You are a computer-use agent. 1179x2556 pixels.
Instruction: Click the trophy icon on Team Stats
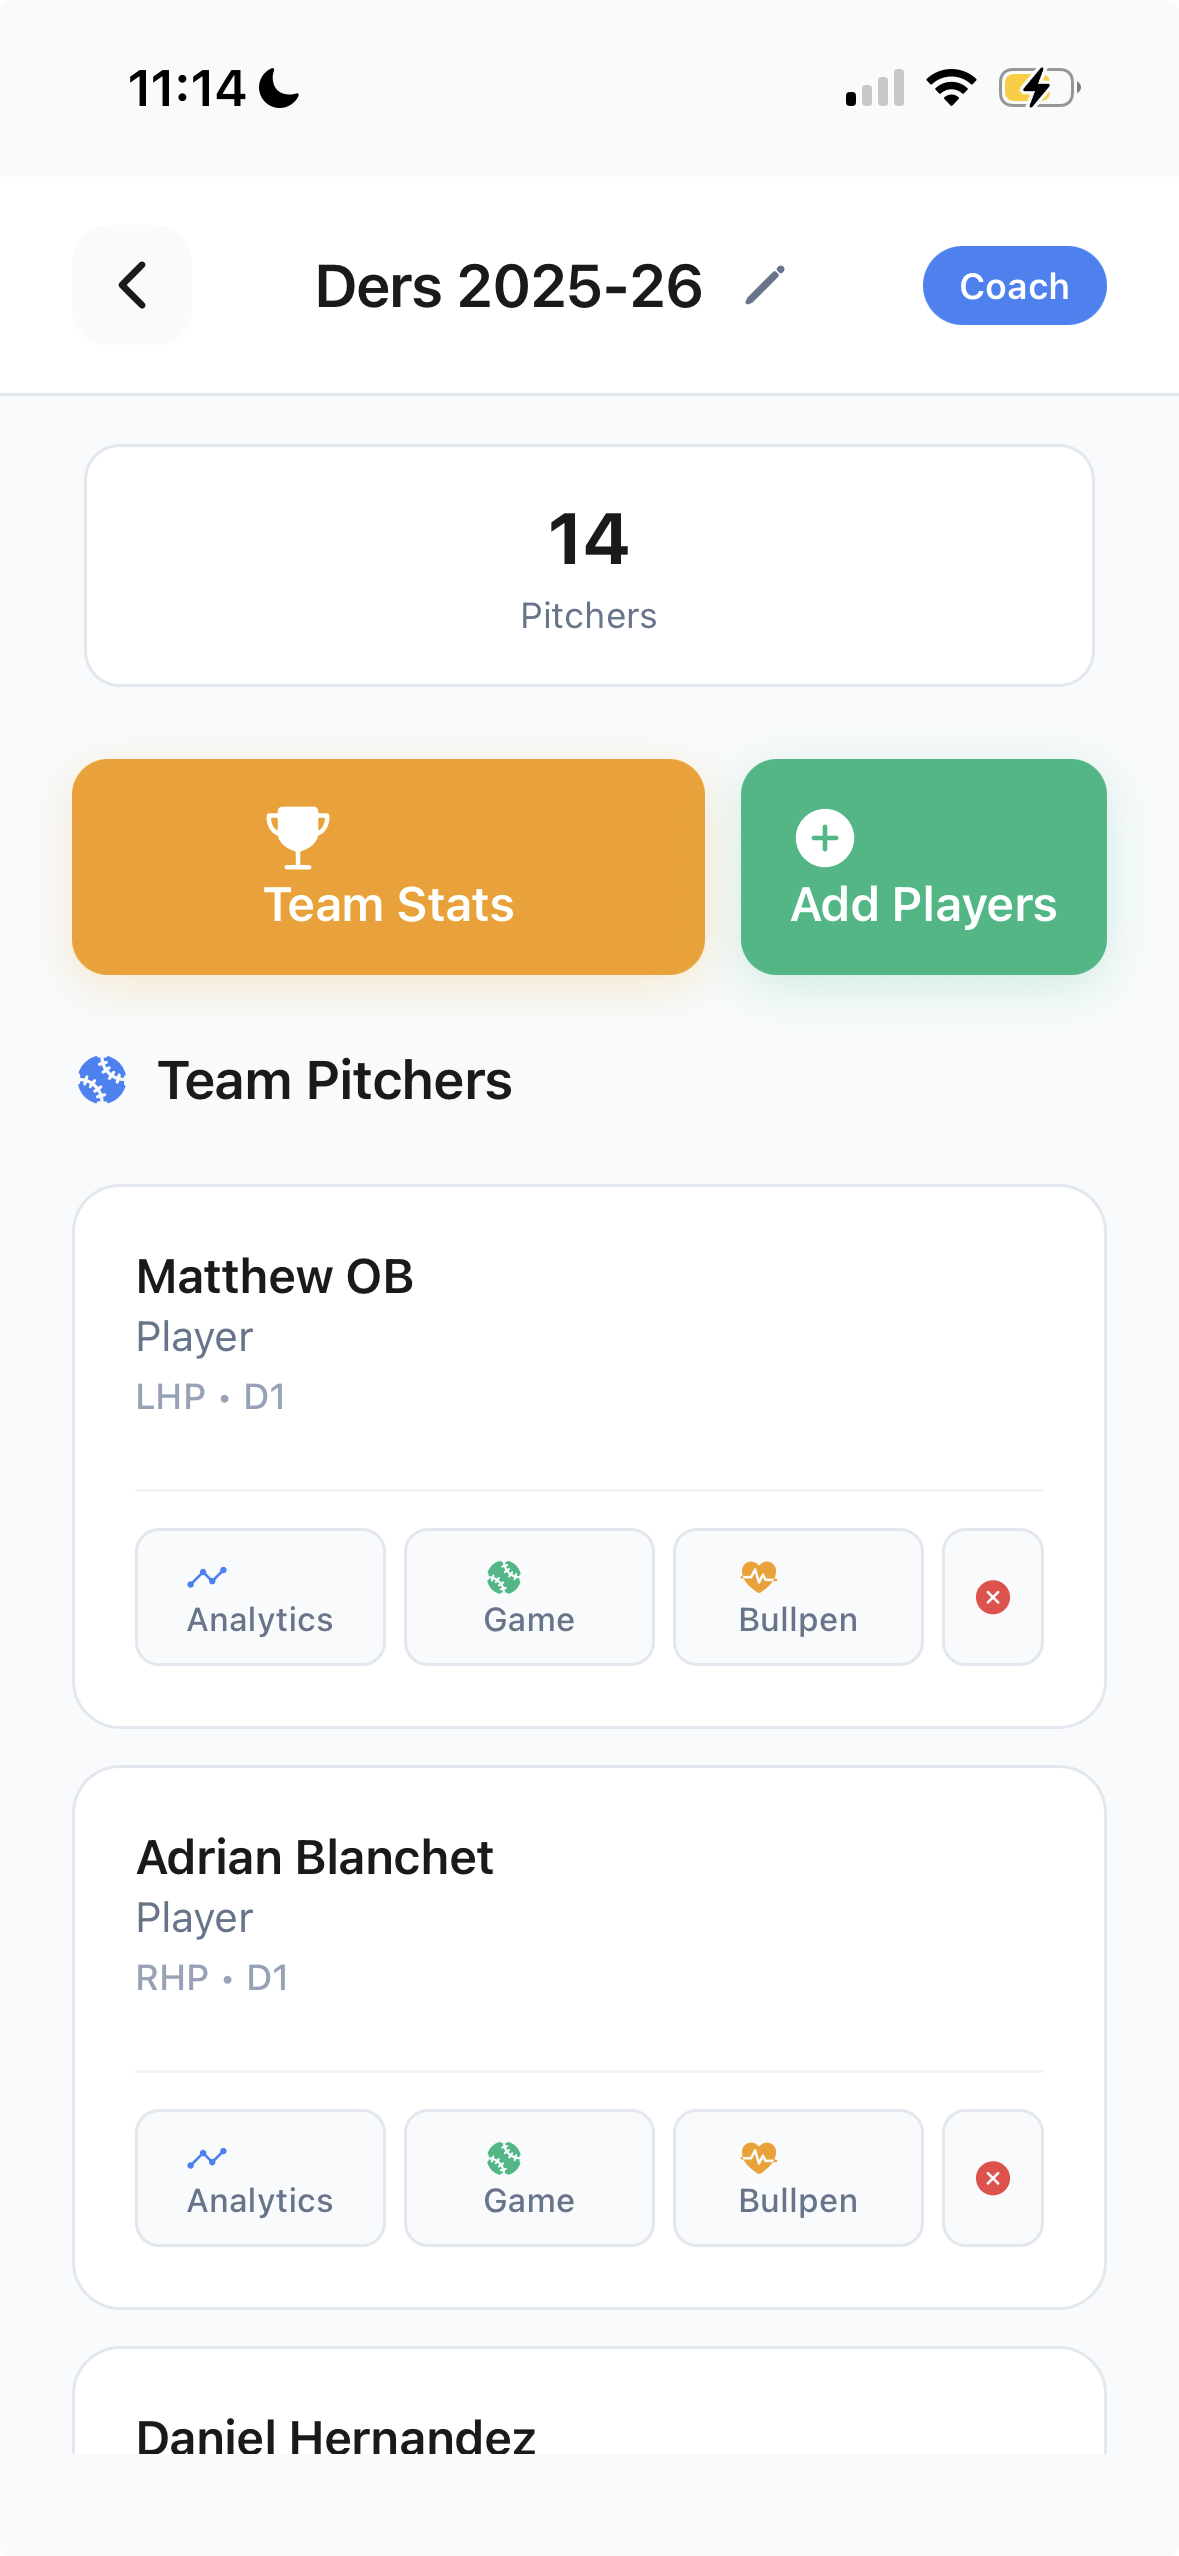295,838
